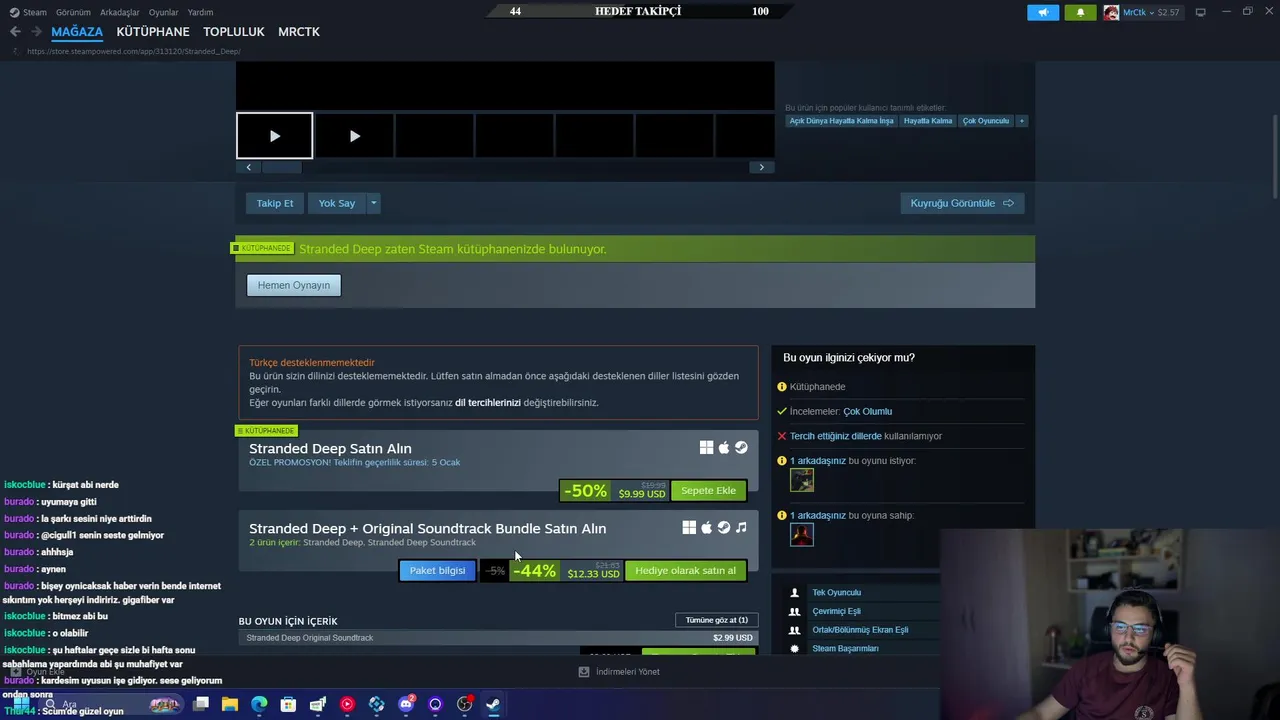Click SteamOS icon in Stranded Deep purchase box

741,448
